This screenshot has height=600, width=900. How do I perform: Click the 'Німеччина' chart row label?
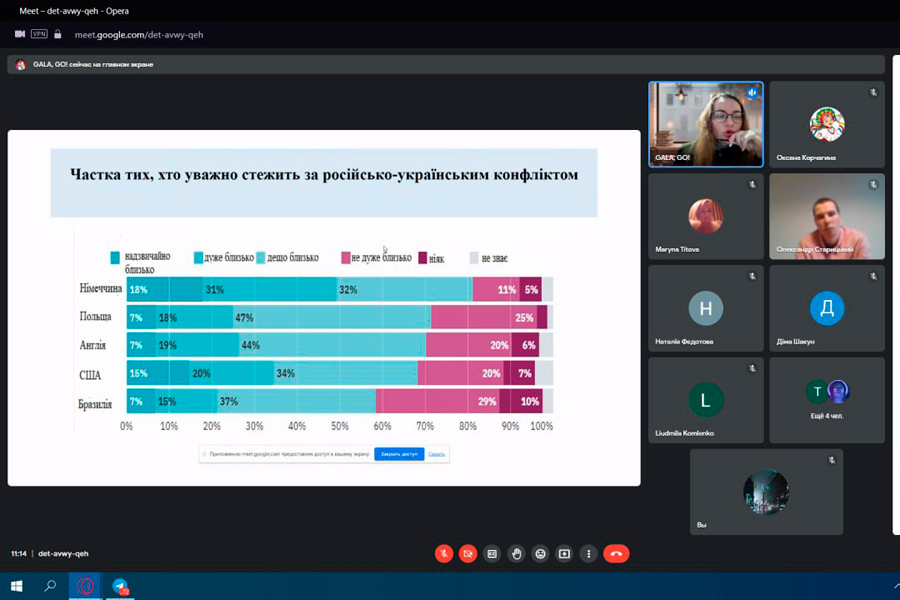pyautogui.click(x=101, y=288)
